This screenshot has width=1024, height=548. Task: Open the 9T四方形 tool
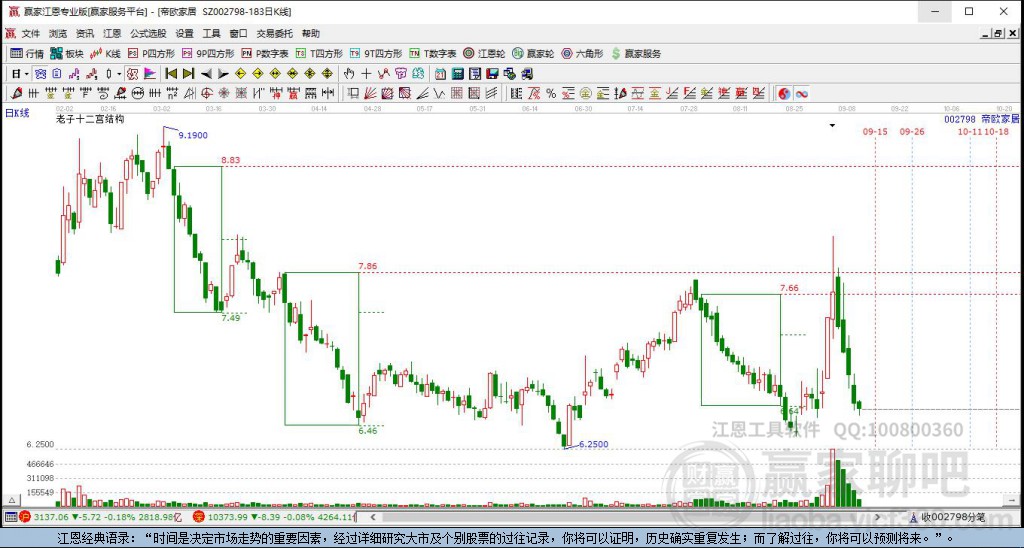376,54
